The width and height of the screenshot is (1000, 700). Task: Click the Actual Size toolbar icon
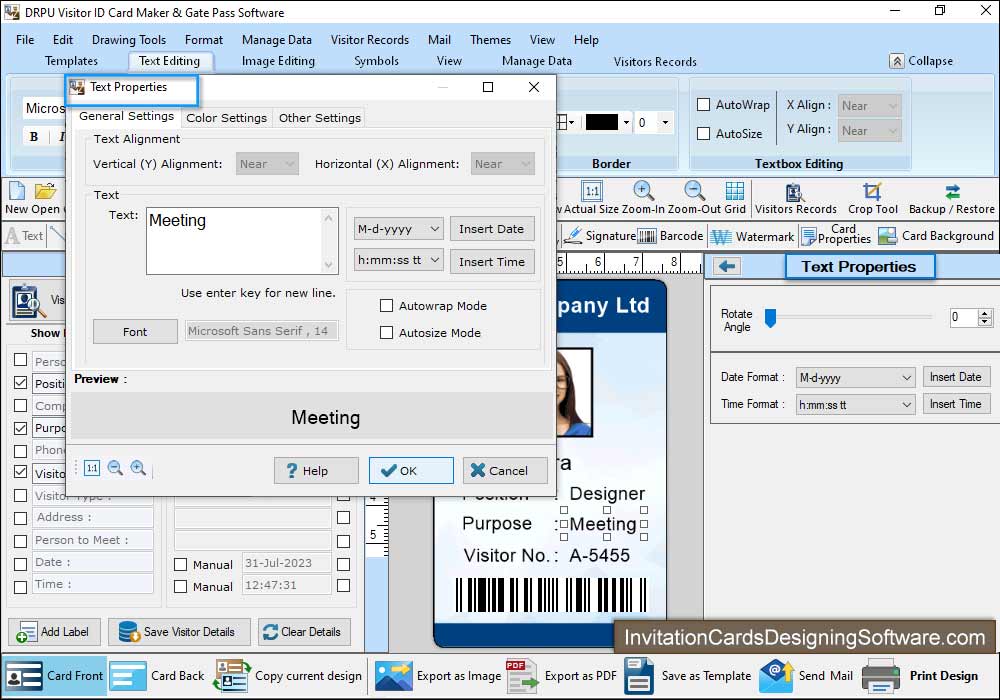pyautogui.click(x=592, y=191)
